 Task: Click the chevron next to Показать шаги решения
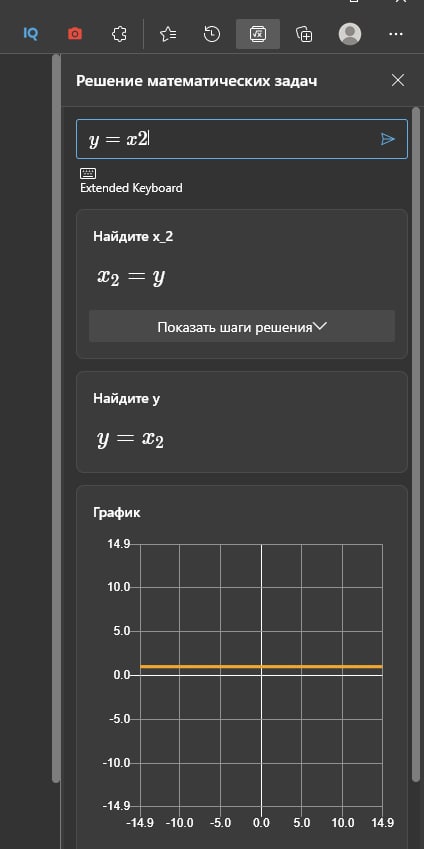[x=321, y=326]
